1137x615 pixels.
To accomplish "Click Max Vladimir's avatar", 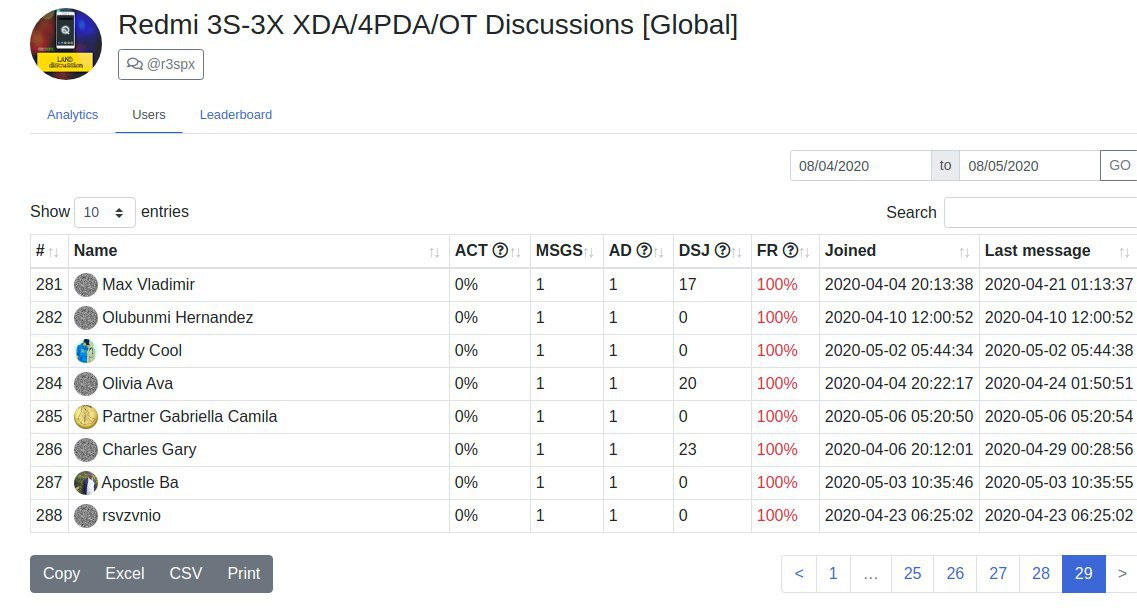I will coord(86,285).
